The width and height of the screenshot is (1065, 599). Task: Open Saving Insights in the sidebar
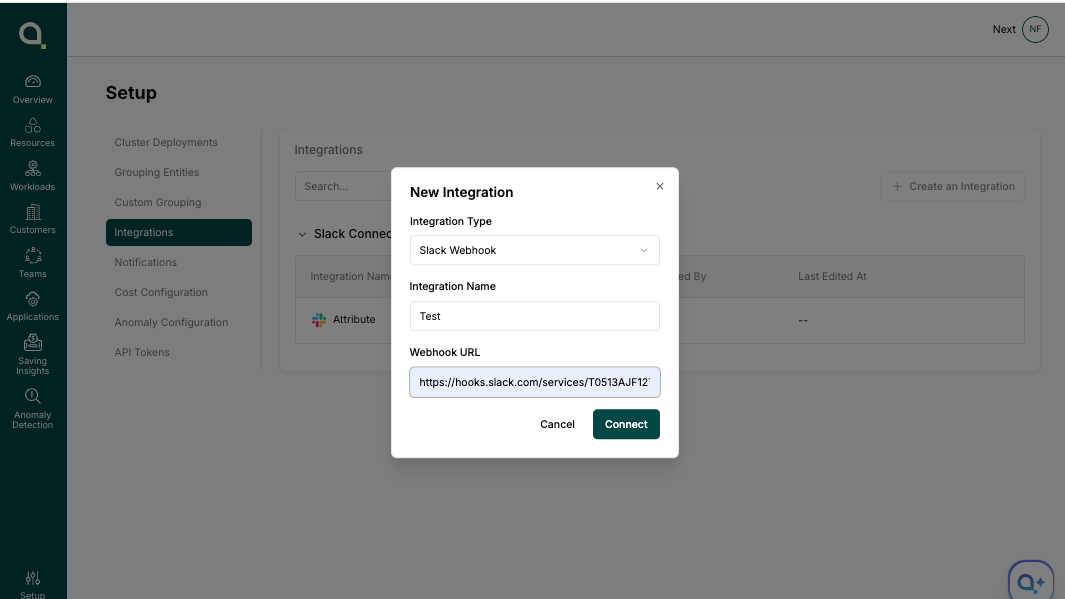pos(33,355)
